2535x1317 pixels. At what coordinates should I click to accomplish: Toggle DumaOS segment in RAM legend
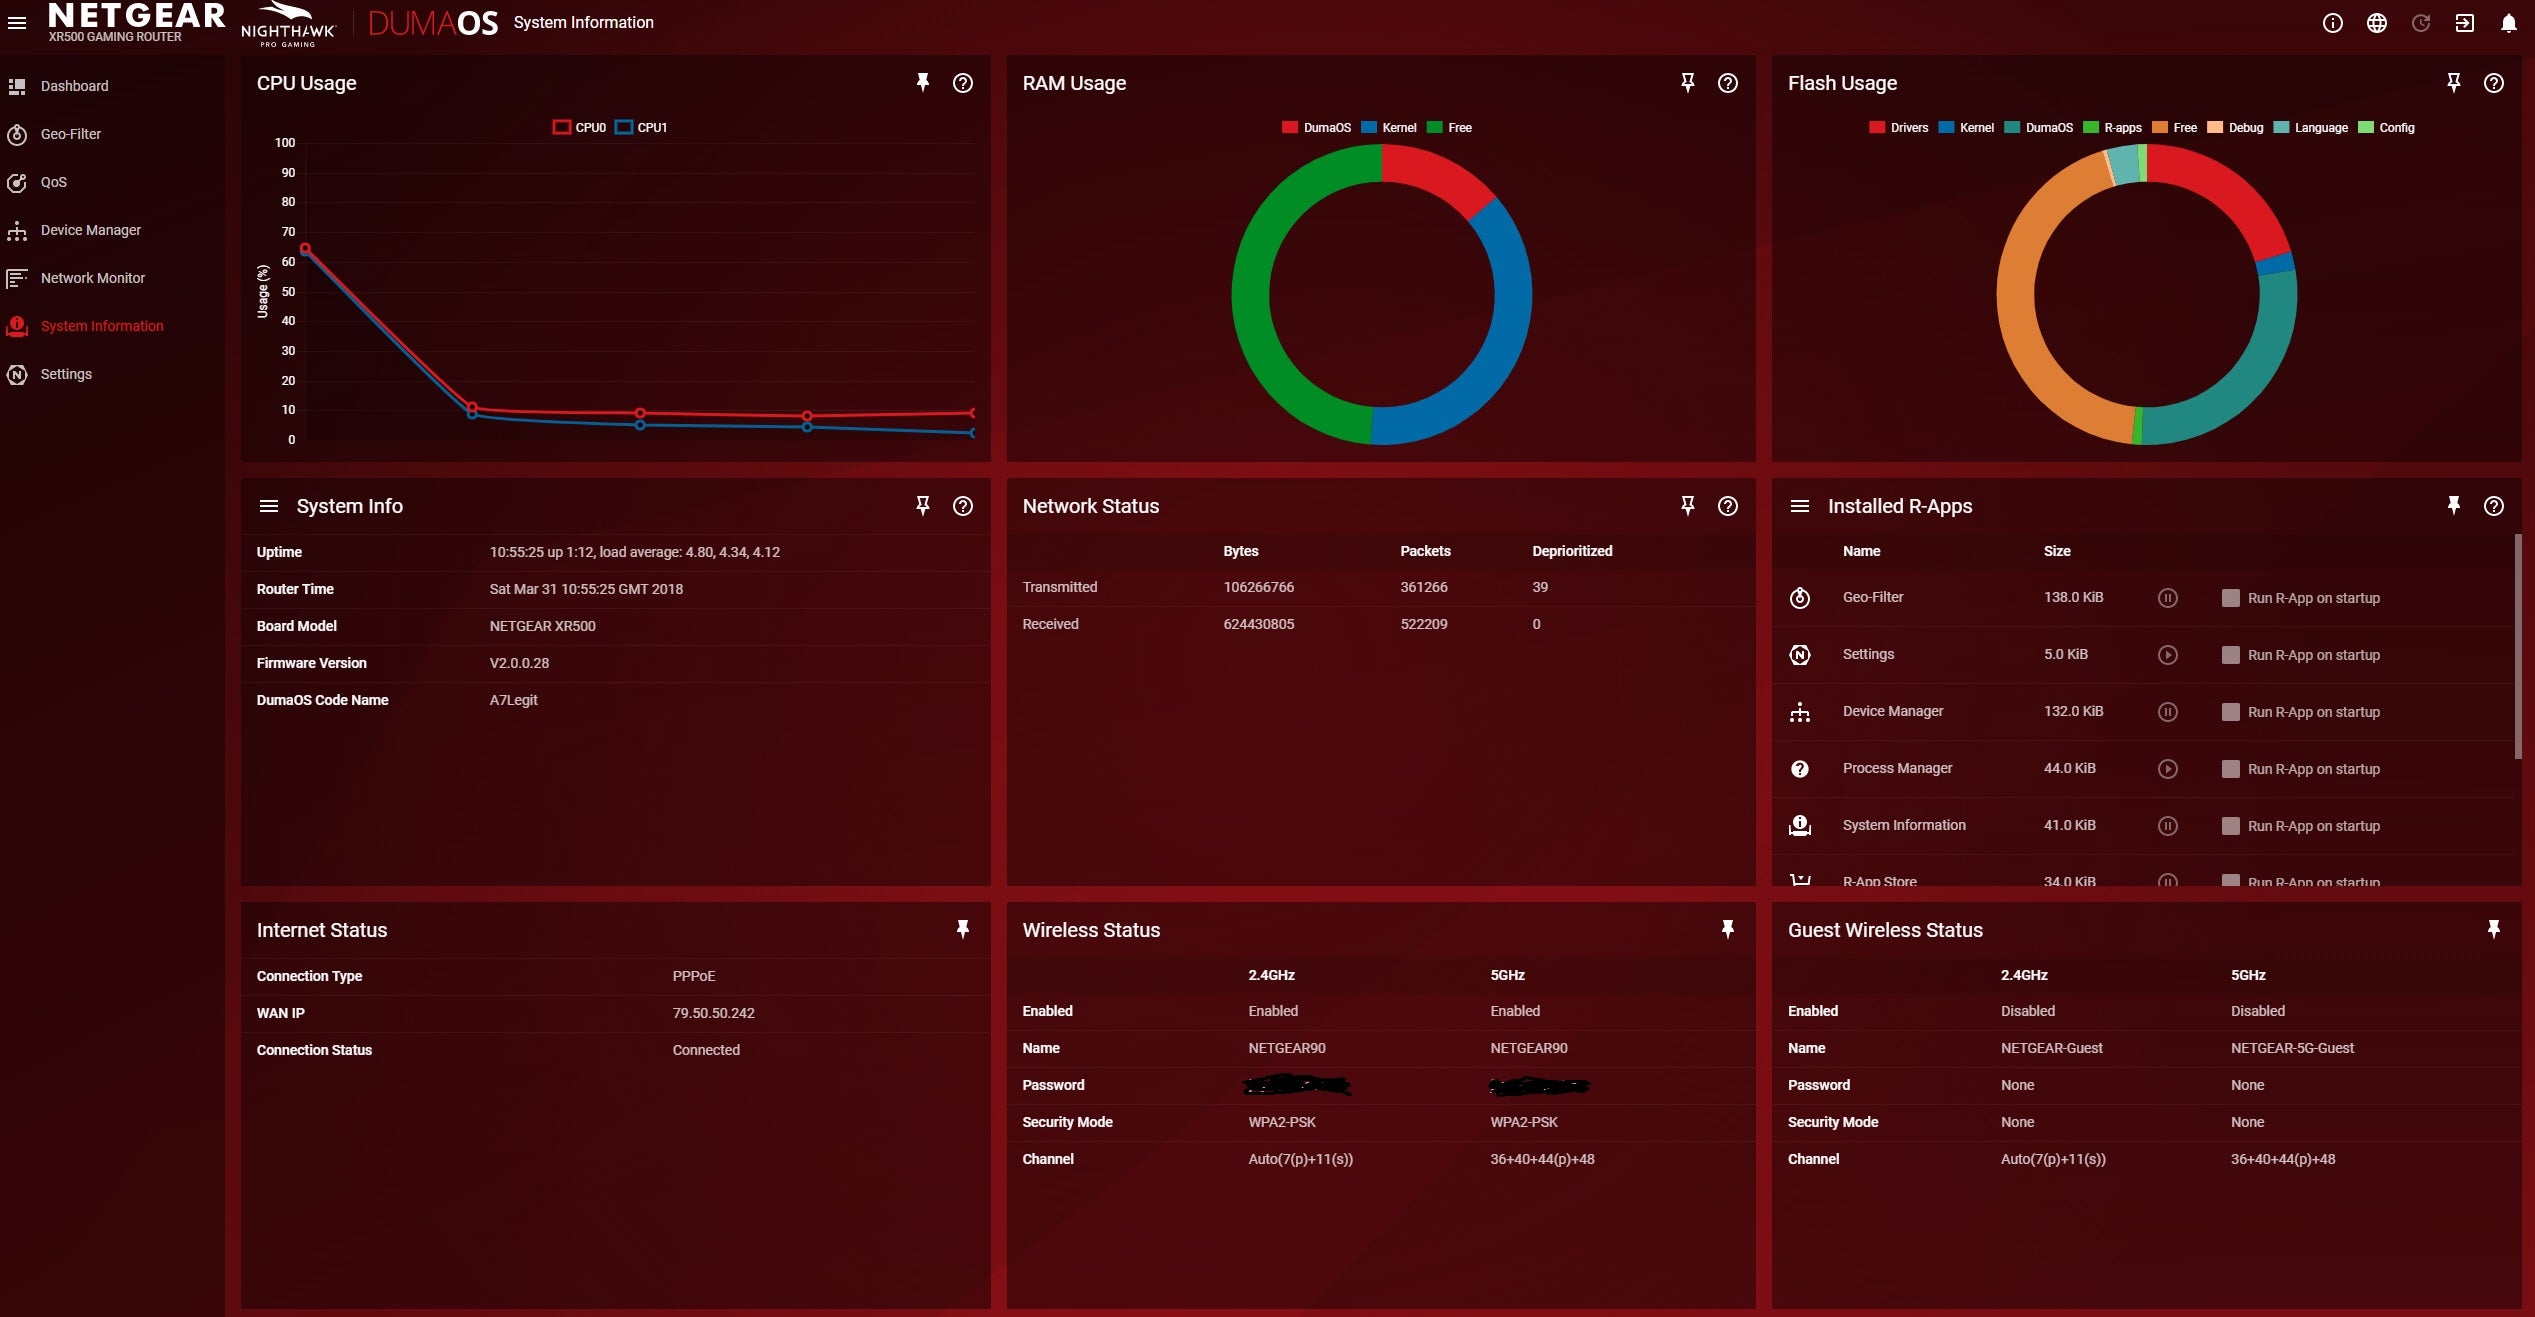pyautogui.click(x=1316, y=127)
